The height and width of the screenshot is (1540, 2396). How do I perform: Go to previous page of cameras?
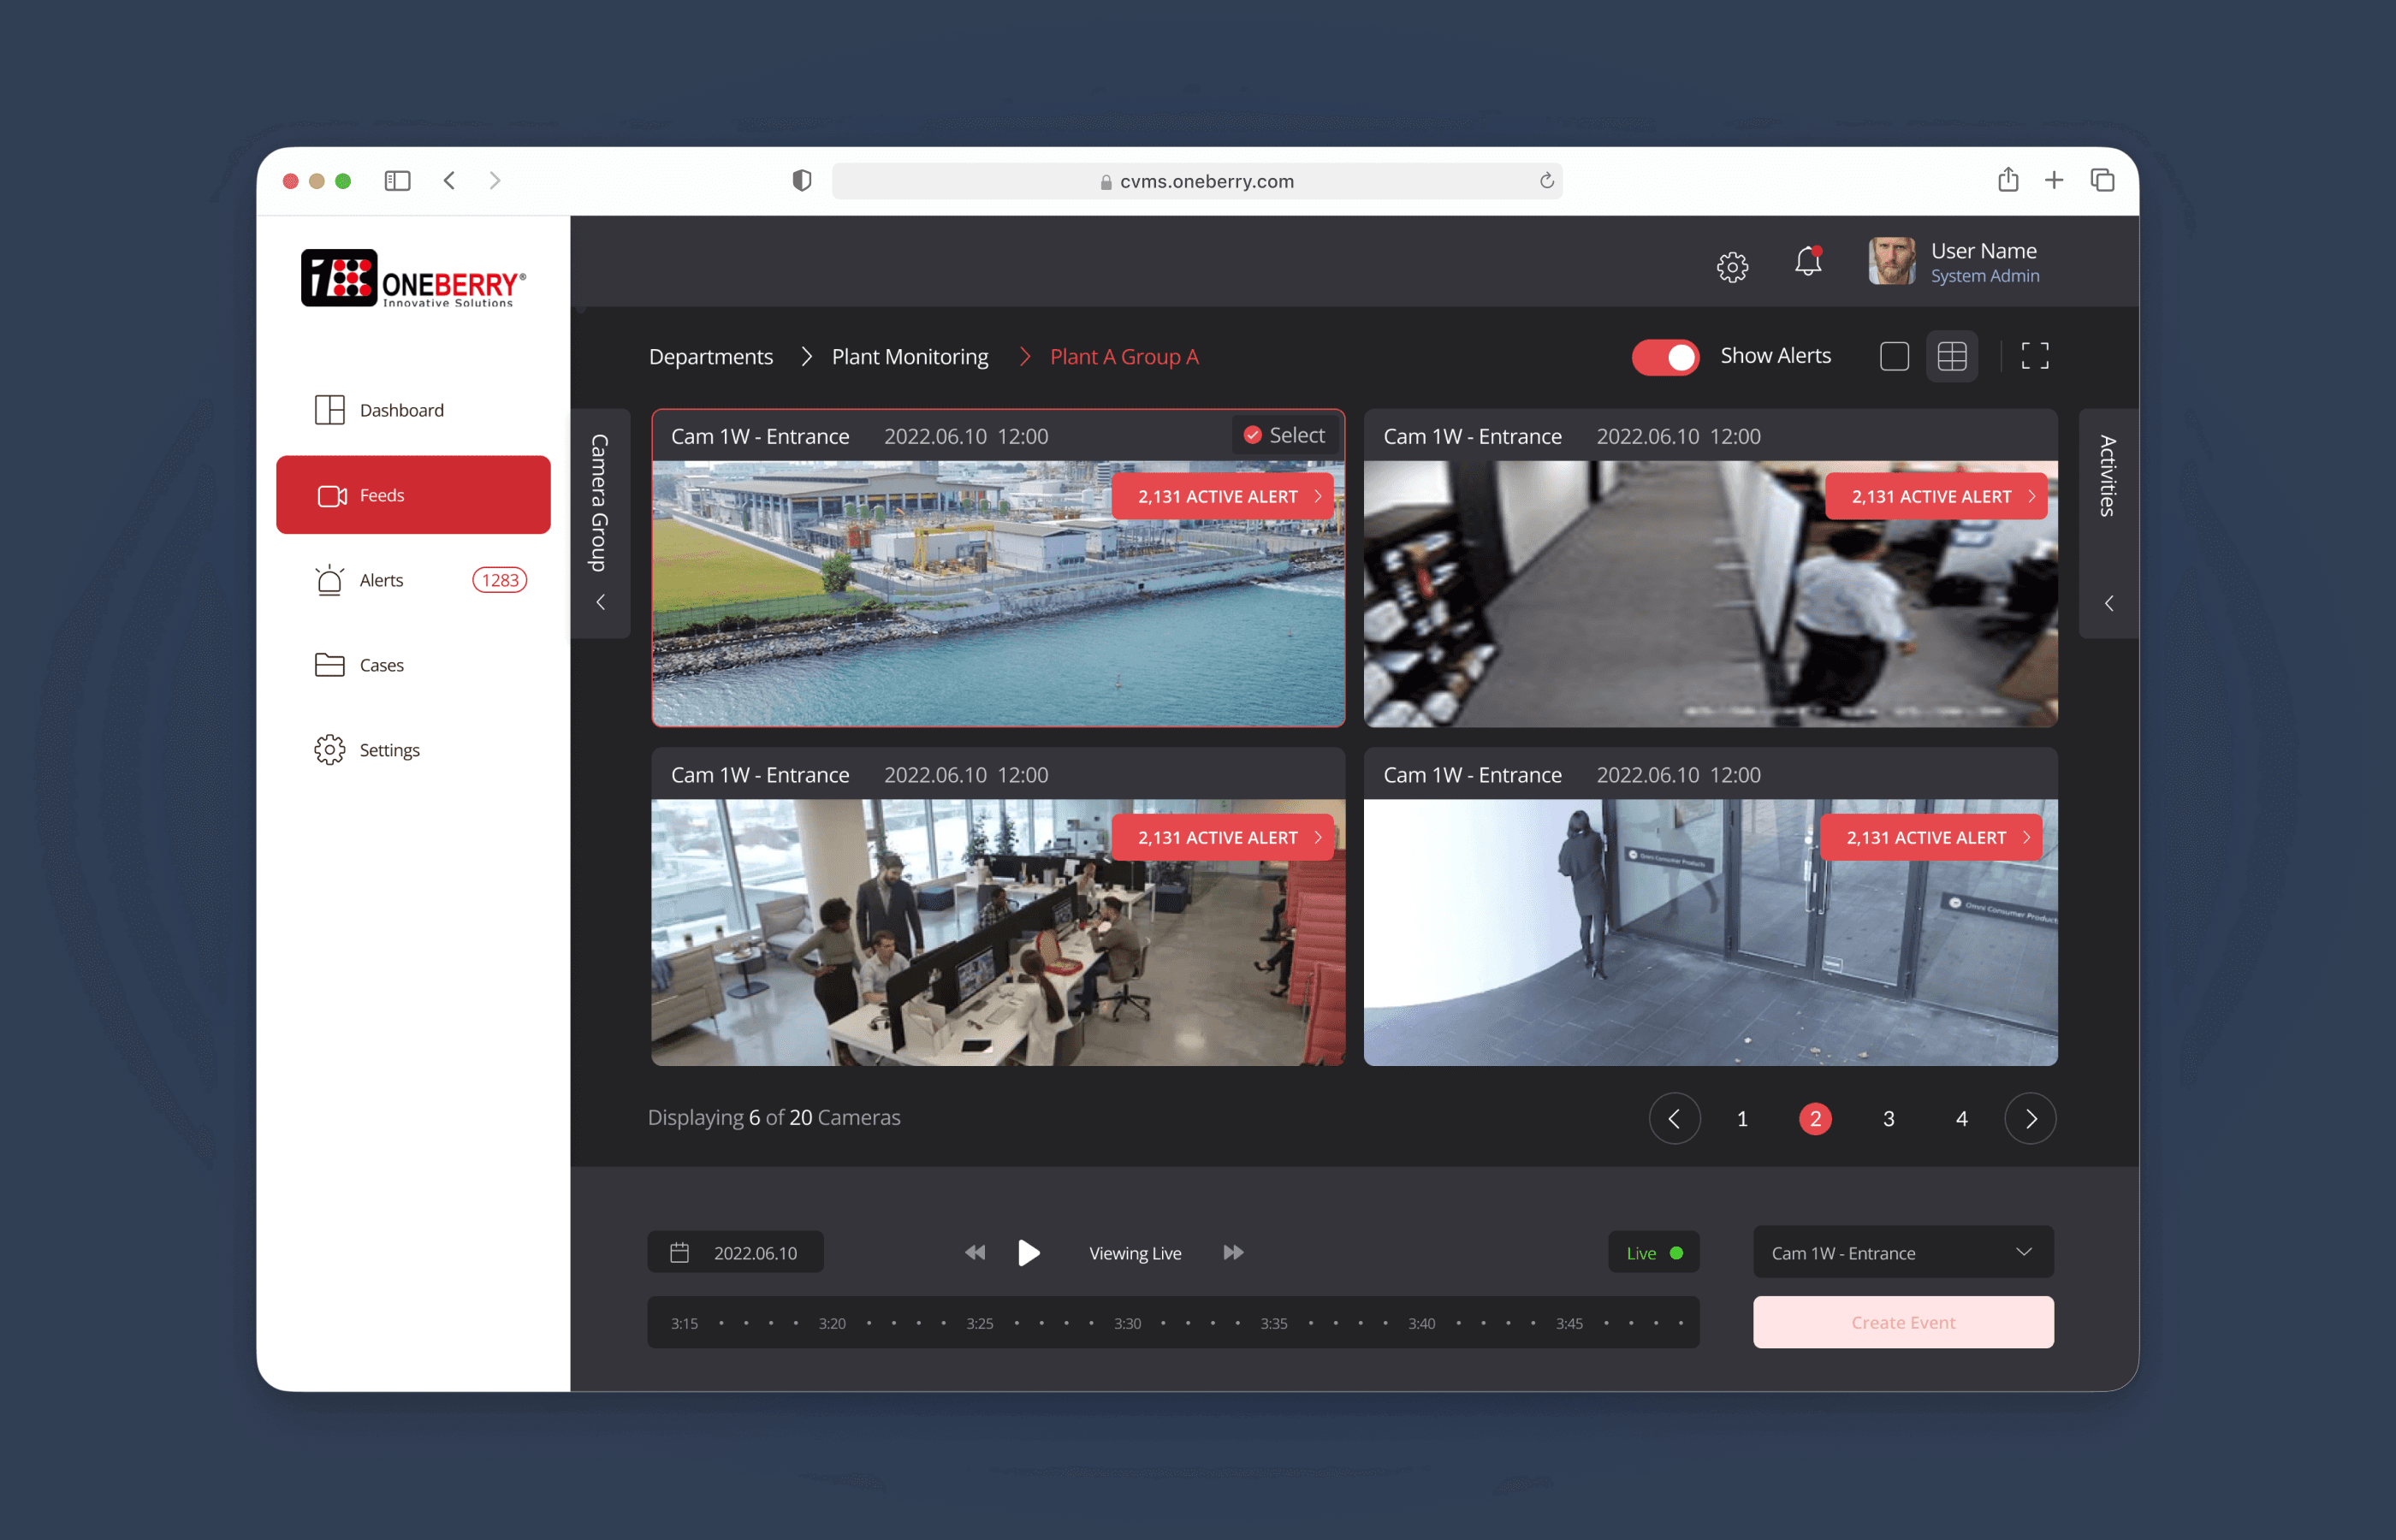pyautogui.click(x=1674, y=1118)
